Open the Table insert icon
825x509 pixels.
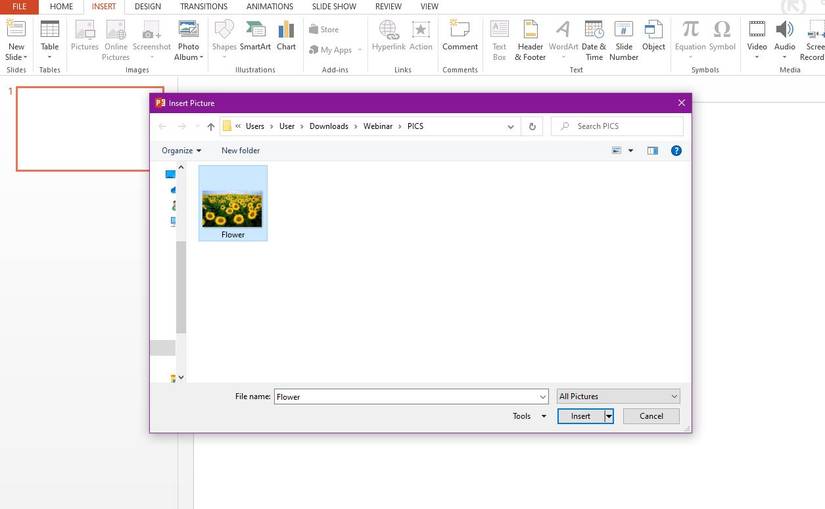point(49,29)
